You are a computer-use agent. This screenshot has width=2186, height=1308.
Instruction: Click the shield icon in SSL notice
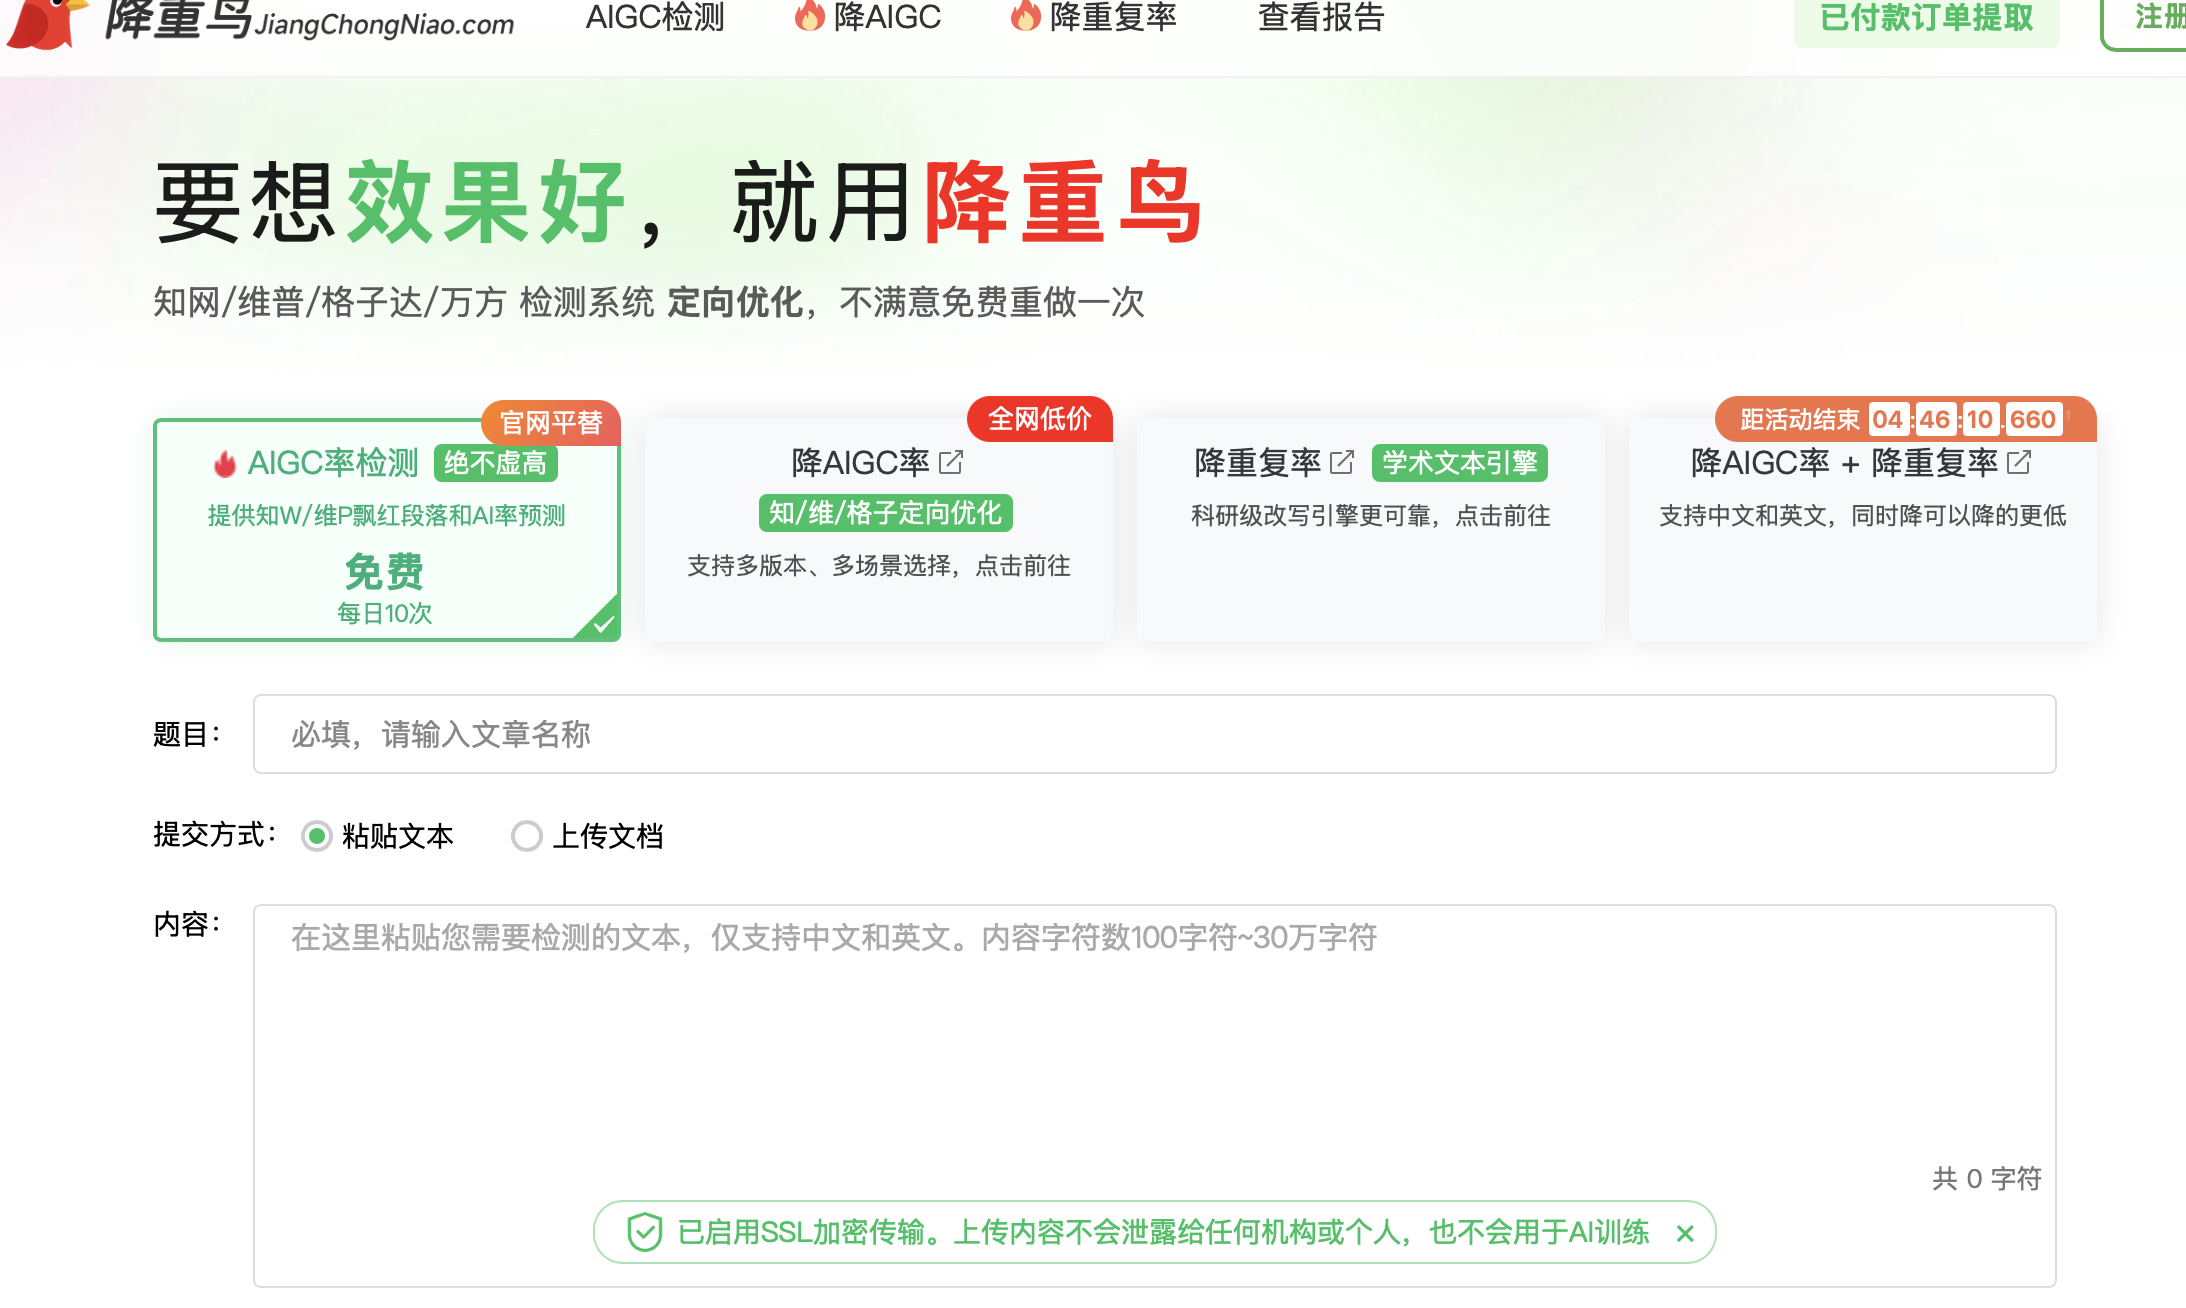coord(645,1232)
